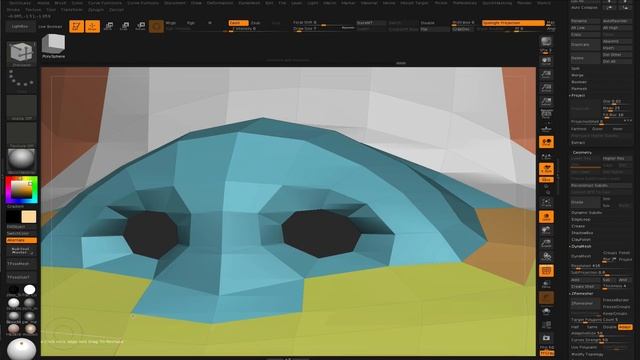This screenshot has width=640, height=360.
Task: Select the peach main color swatch
Action: [29, 217]
